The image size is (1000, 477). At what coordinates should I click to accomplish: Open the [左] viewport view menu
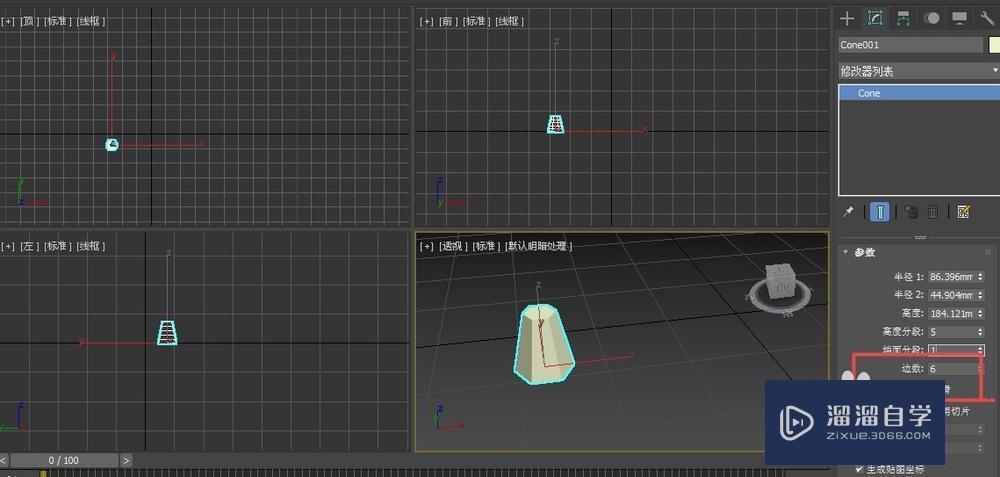click(x=30, y=246)
